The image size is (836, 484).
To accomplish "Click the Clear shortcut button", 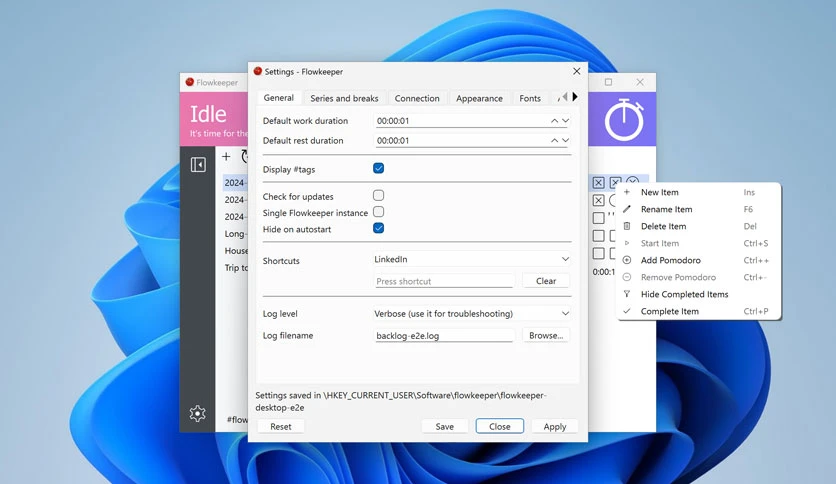I will pyautogui.click(x=545, y=281).
